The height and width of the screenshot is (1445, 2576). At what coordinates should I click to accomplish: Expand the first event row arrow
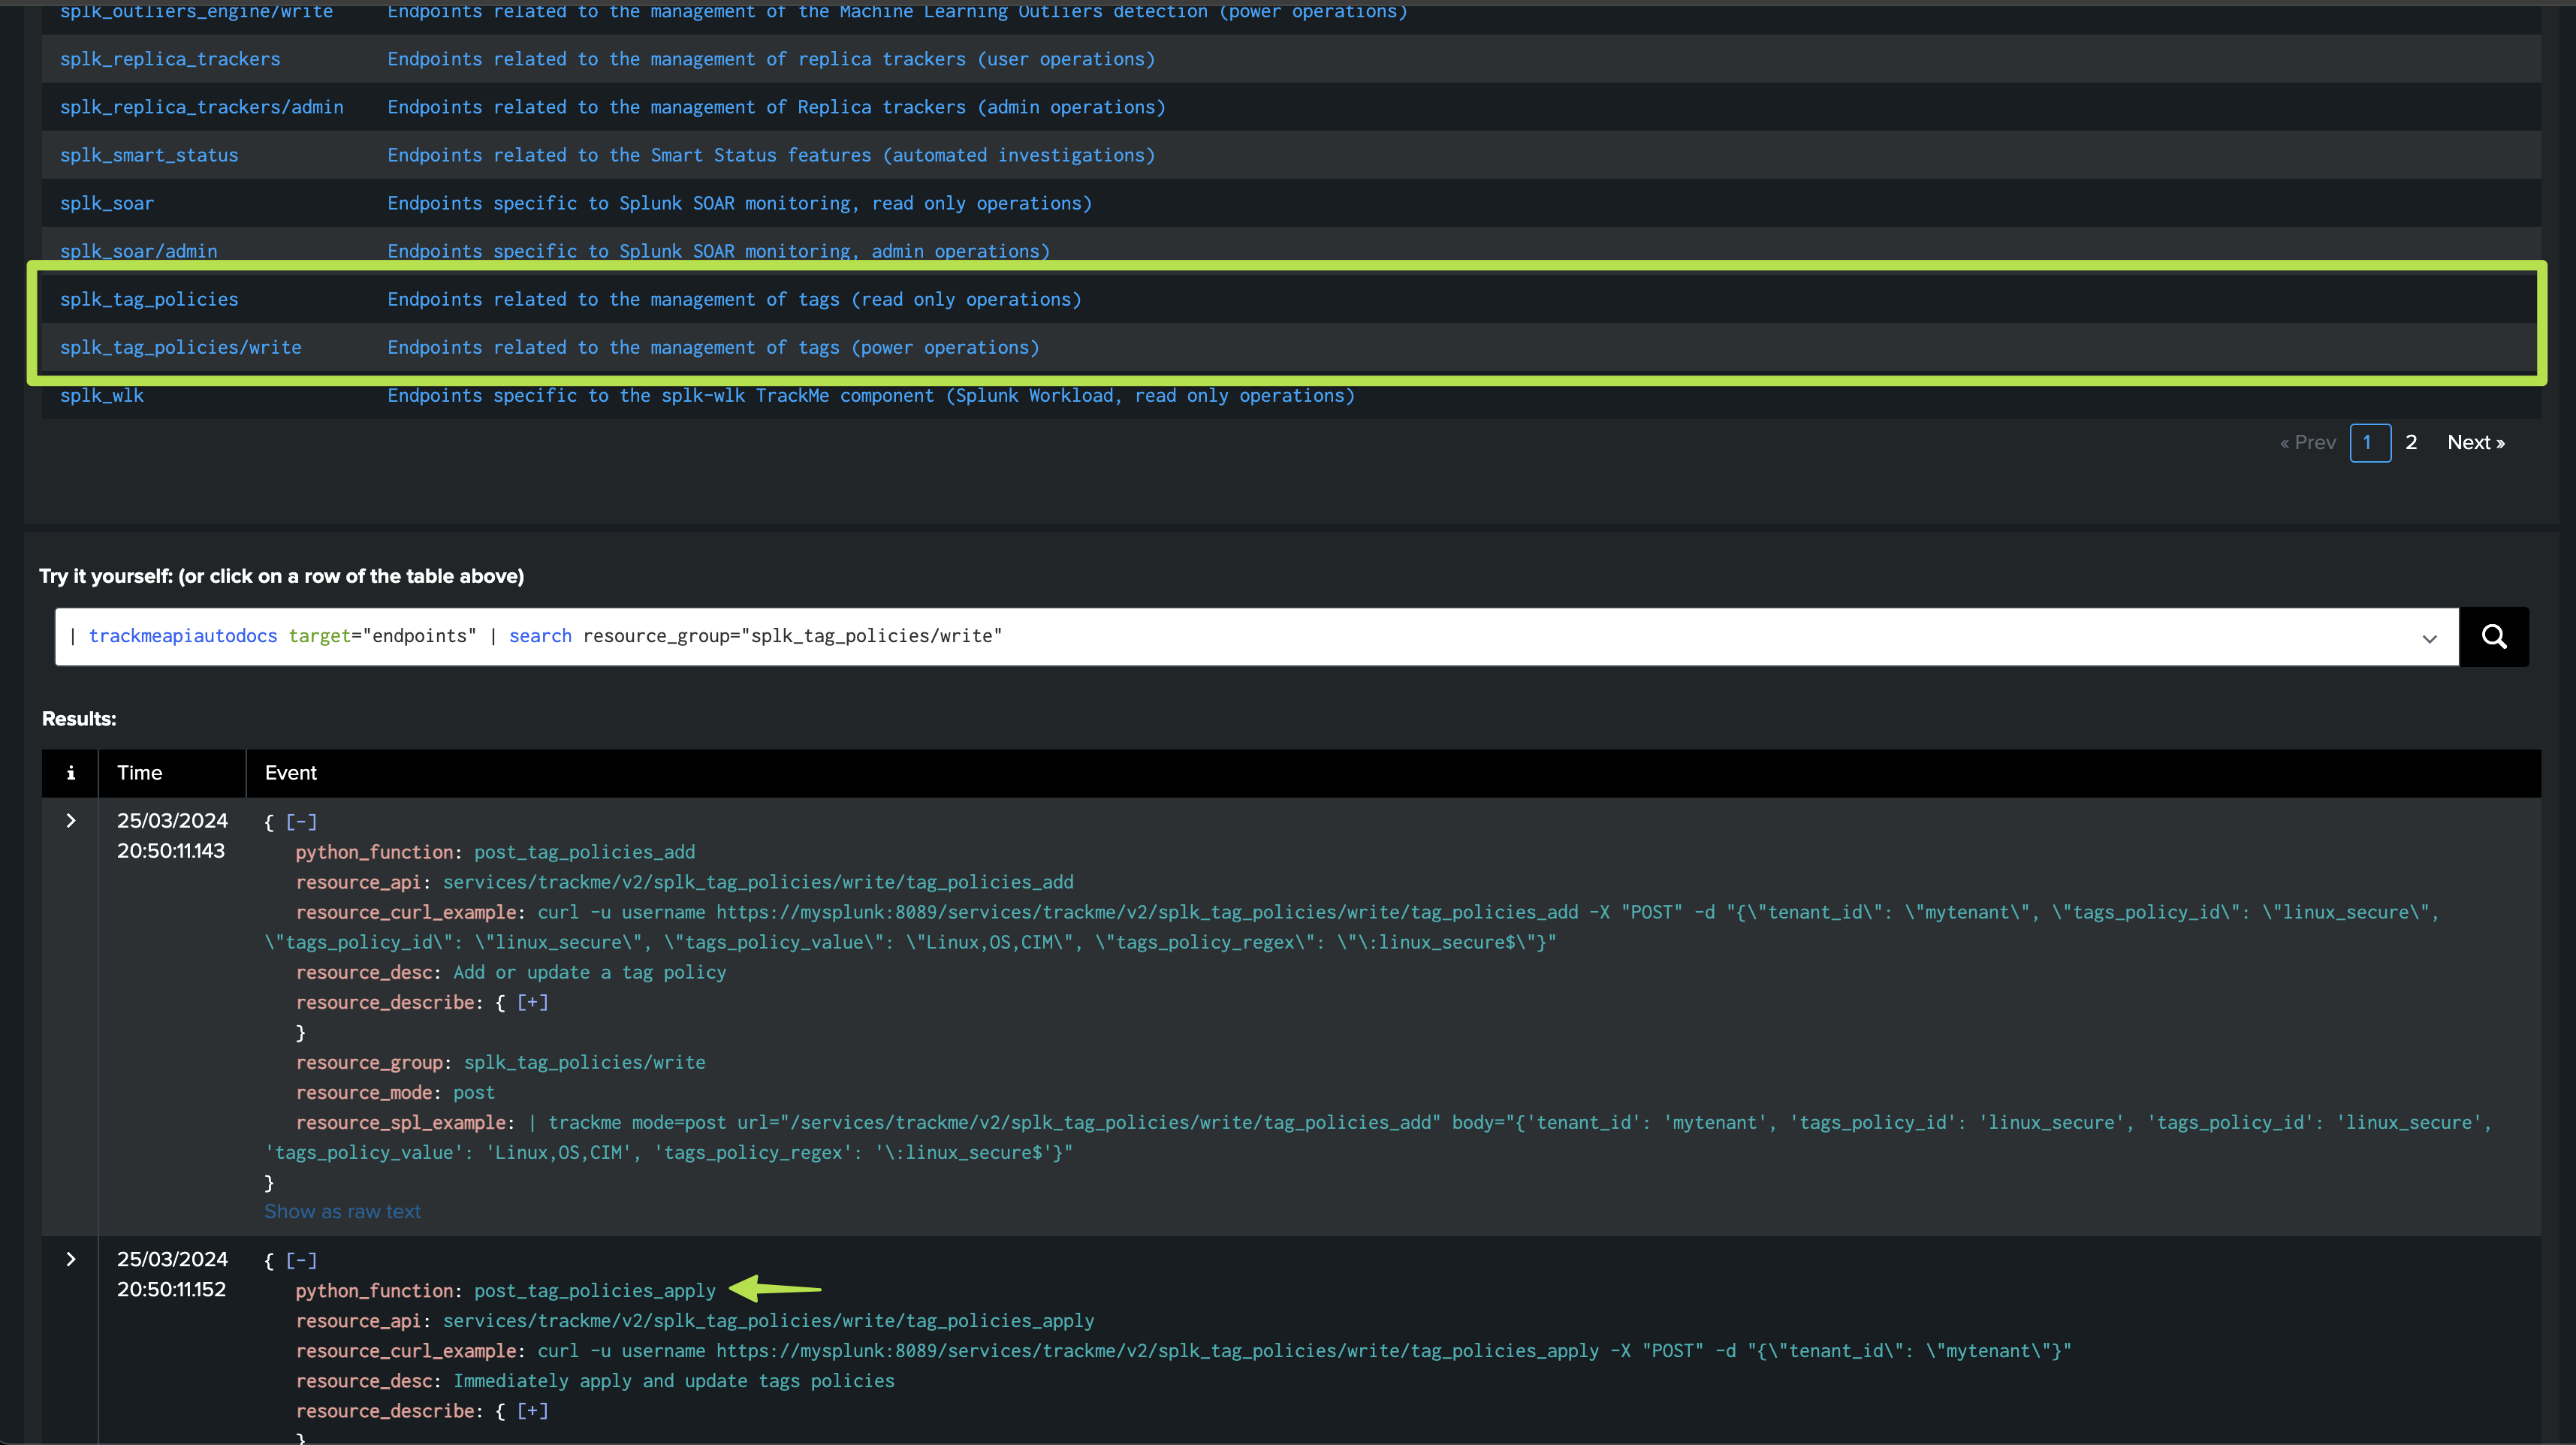pos(70,821)
